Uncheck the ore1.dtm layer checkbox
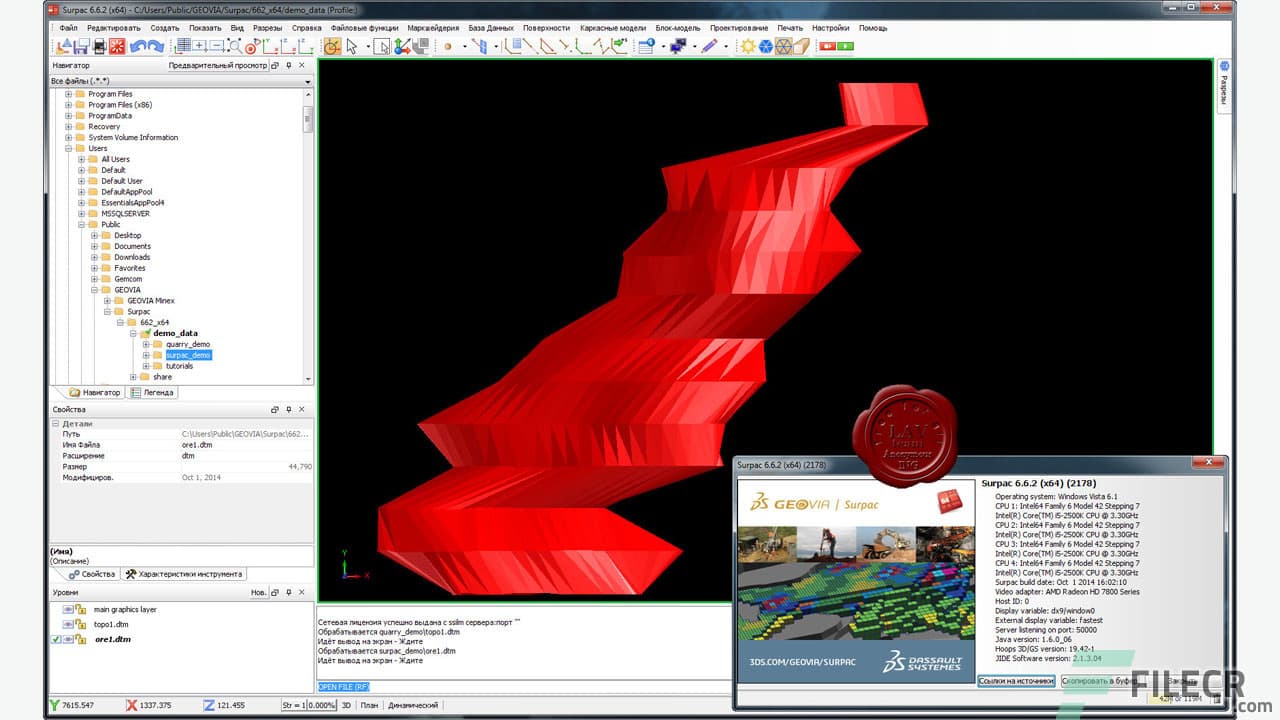 coord(56,639)
